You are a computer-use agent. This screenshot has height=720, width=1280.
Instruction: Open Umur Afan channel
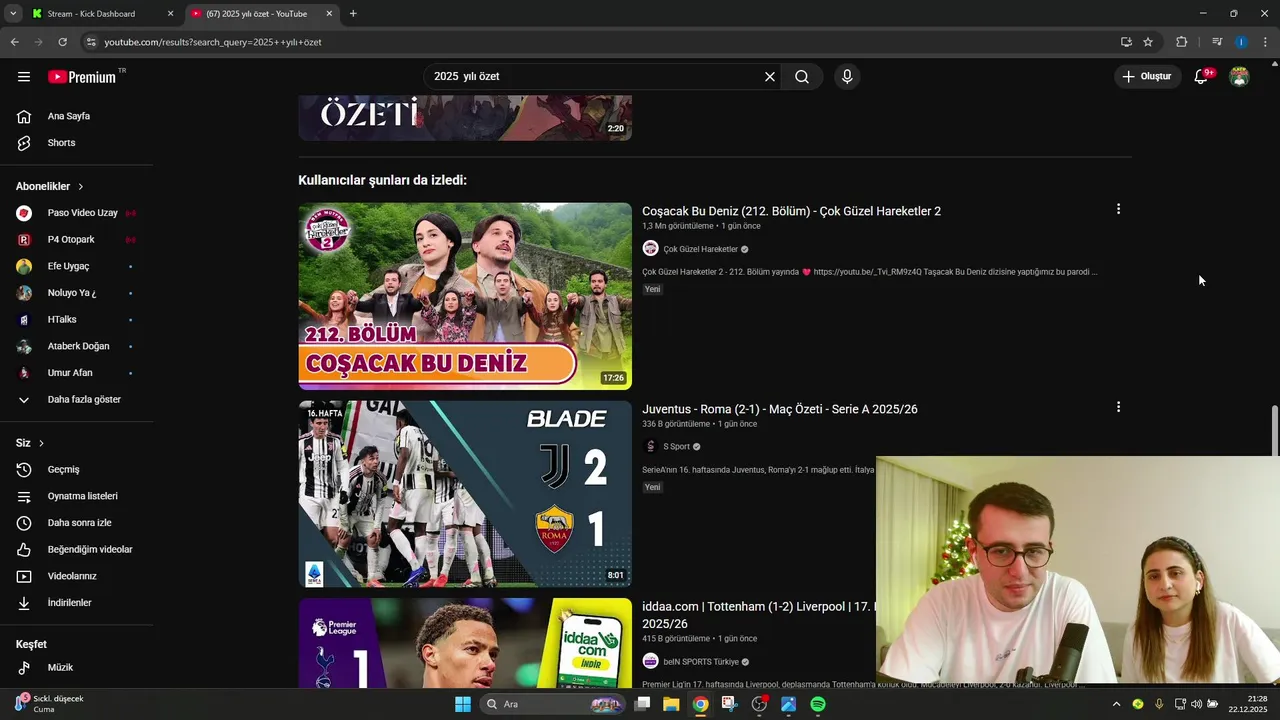coord(70,373)
